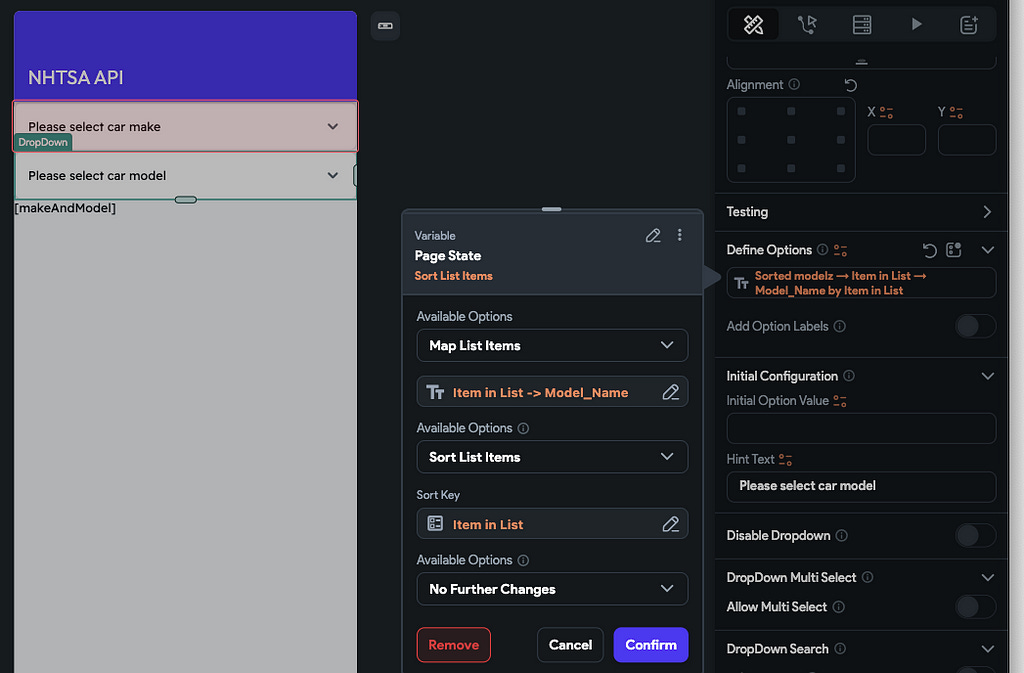Reset alignment with the undo icon
Image resolution: width=1024 pixels, height=673 pixels.
pos(850,85)
